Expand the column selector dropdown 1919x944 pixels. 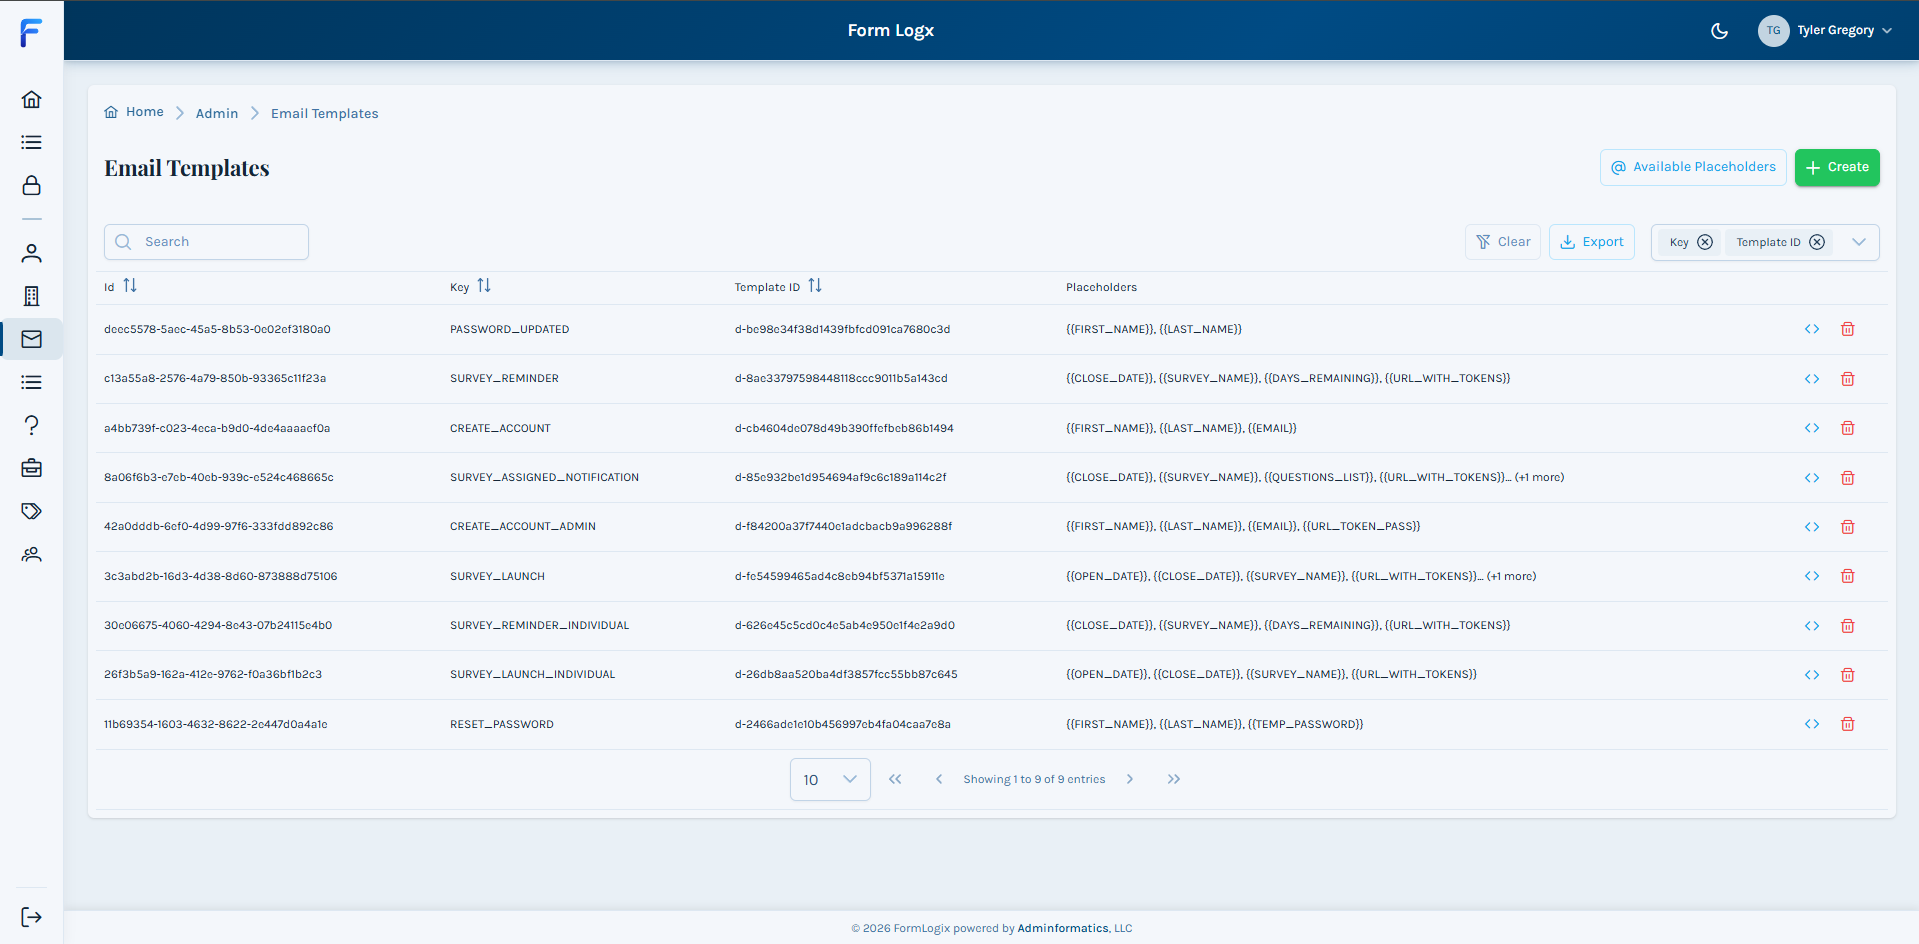coord(1859,242)
